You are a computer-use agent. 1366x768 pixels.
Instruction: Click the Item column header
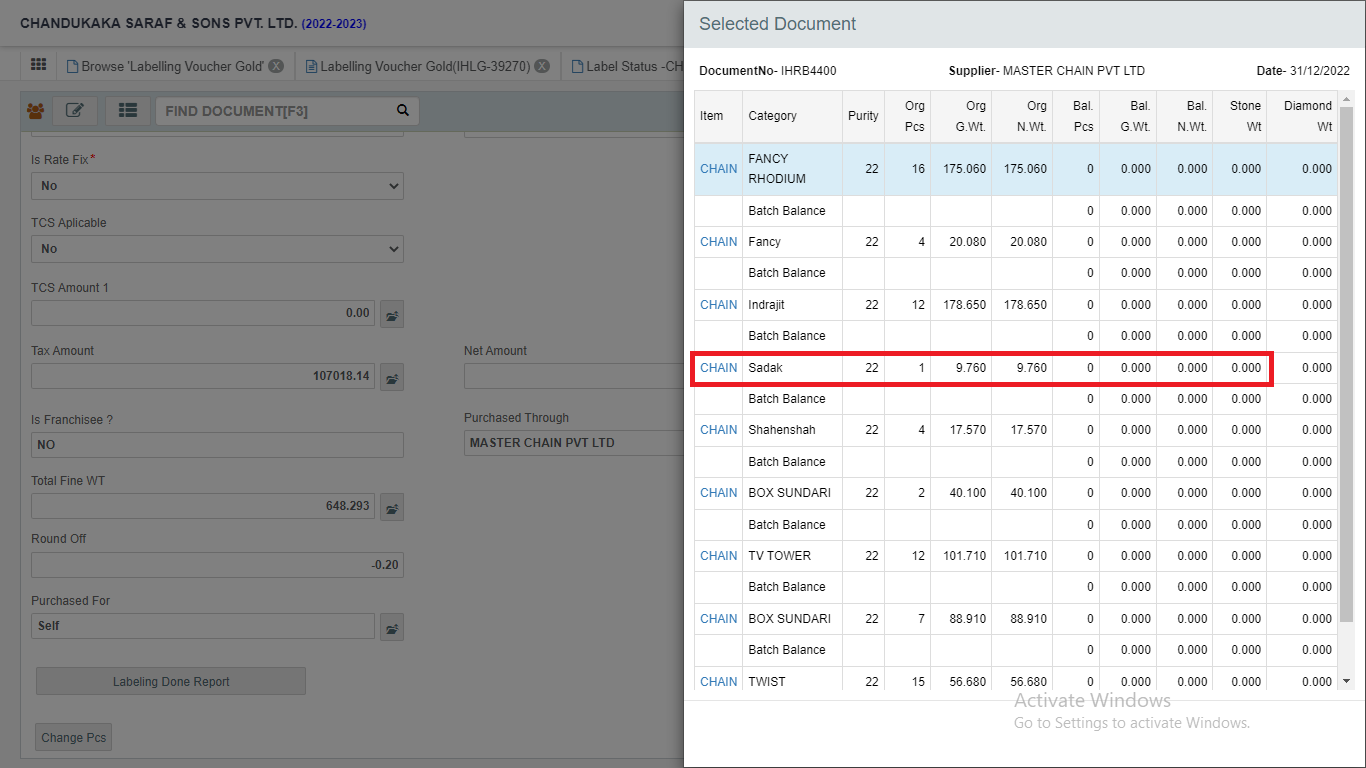pyautogui.click(x=719, y=116)
